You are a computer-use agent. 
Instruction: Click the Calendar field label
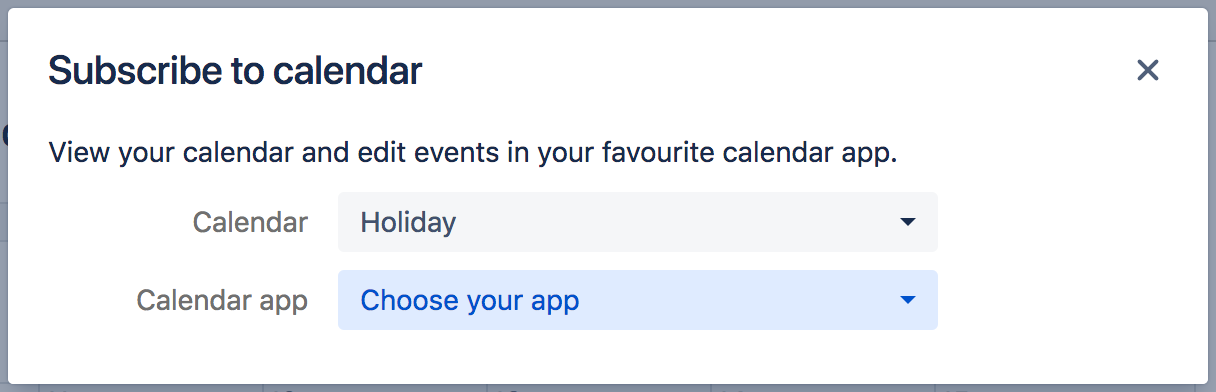[250, 222]
